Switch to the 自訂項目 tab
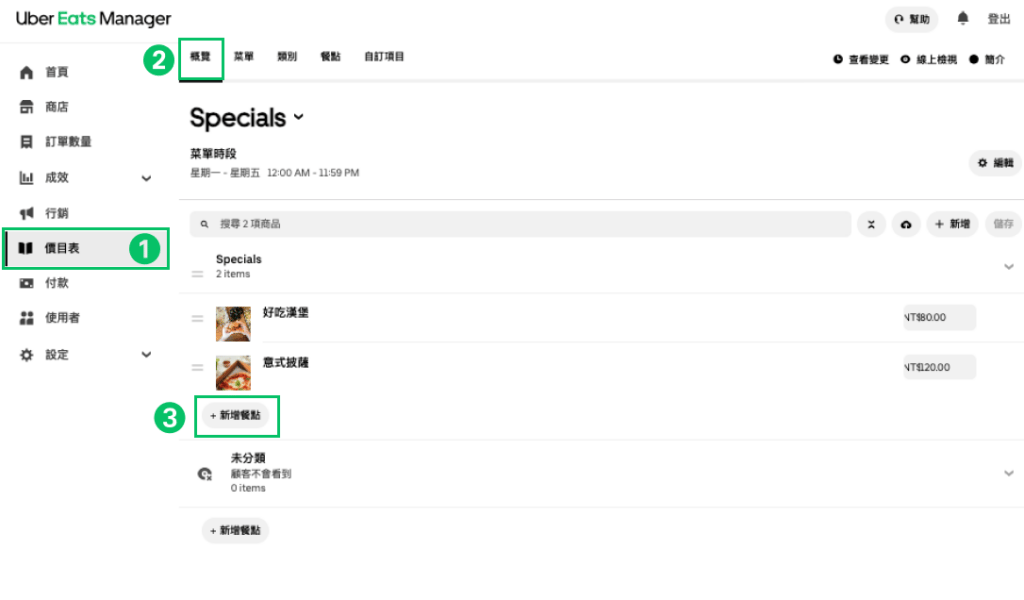 point(384,57)
